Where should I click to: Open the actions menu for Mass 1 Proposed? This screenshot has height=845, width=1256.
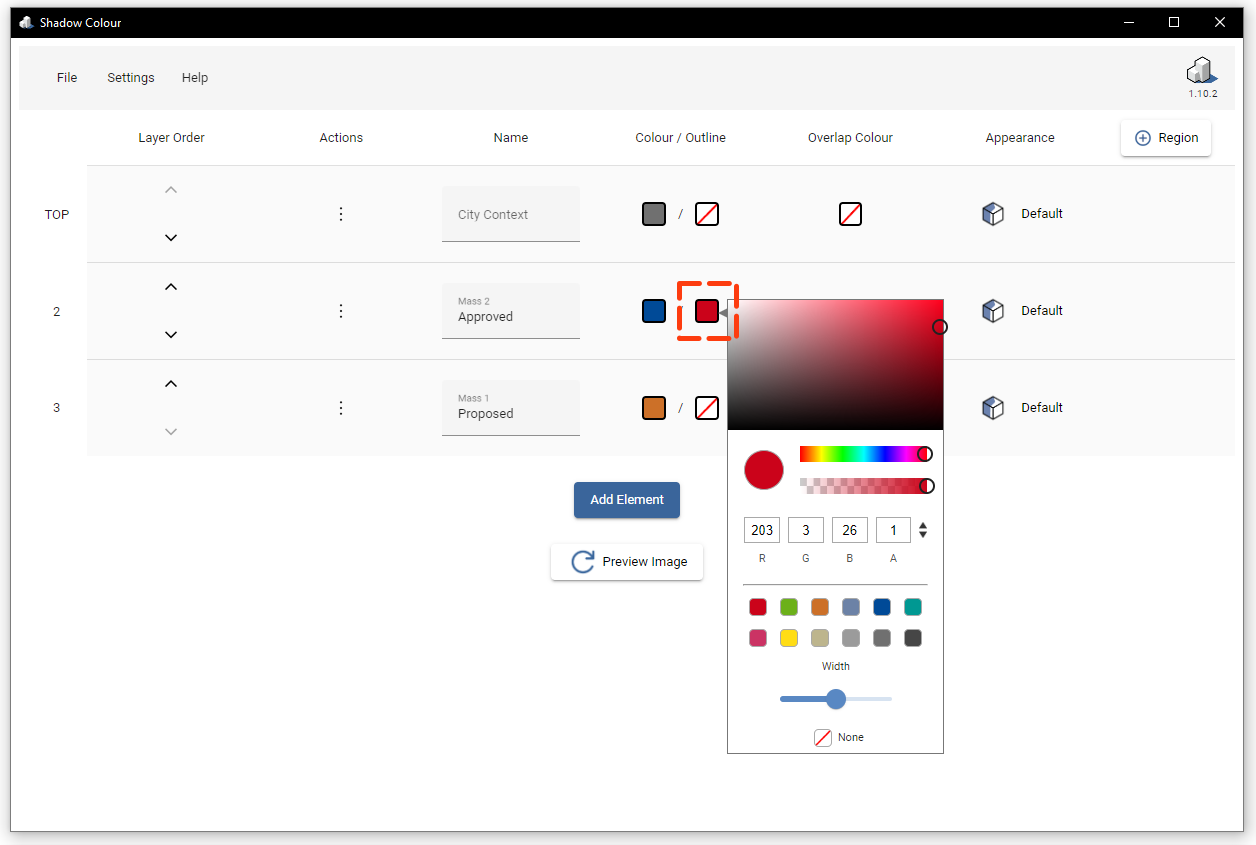[x=341, y=407]
